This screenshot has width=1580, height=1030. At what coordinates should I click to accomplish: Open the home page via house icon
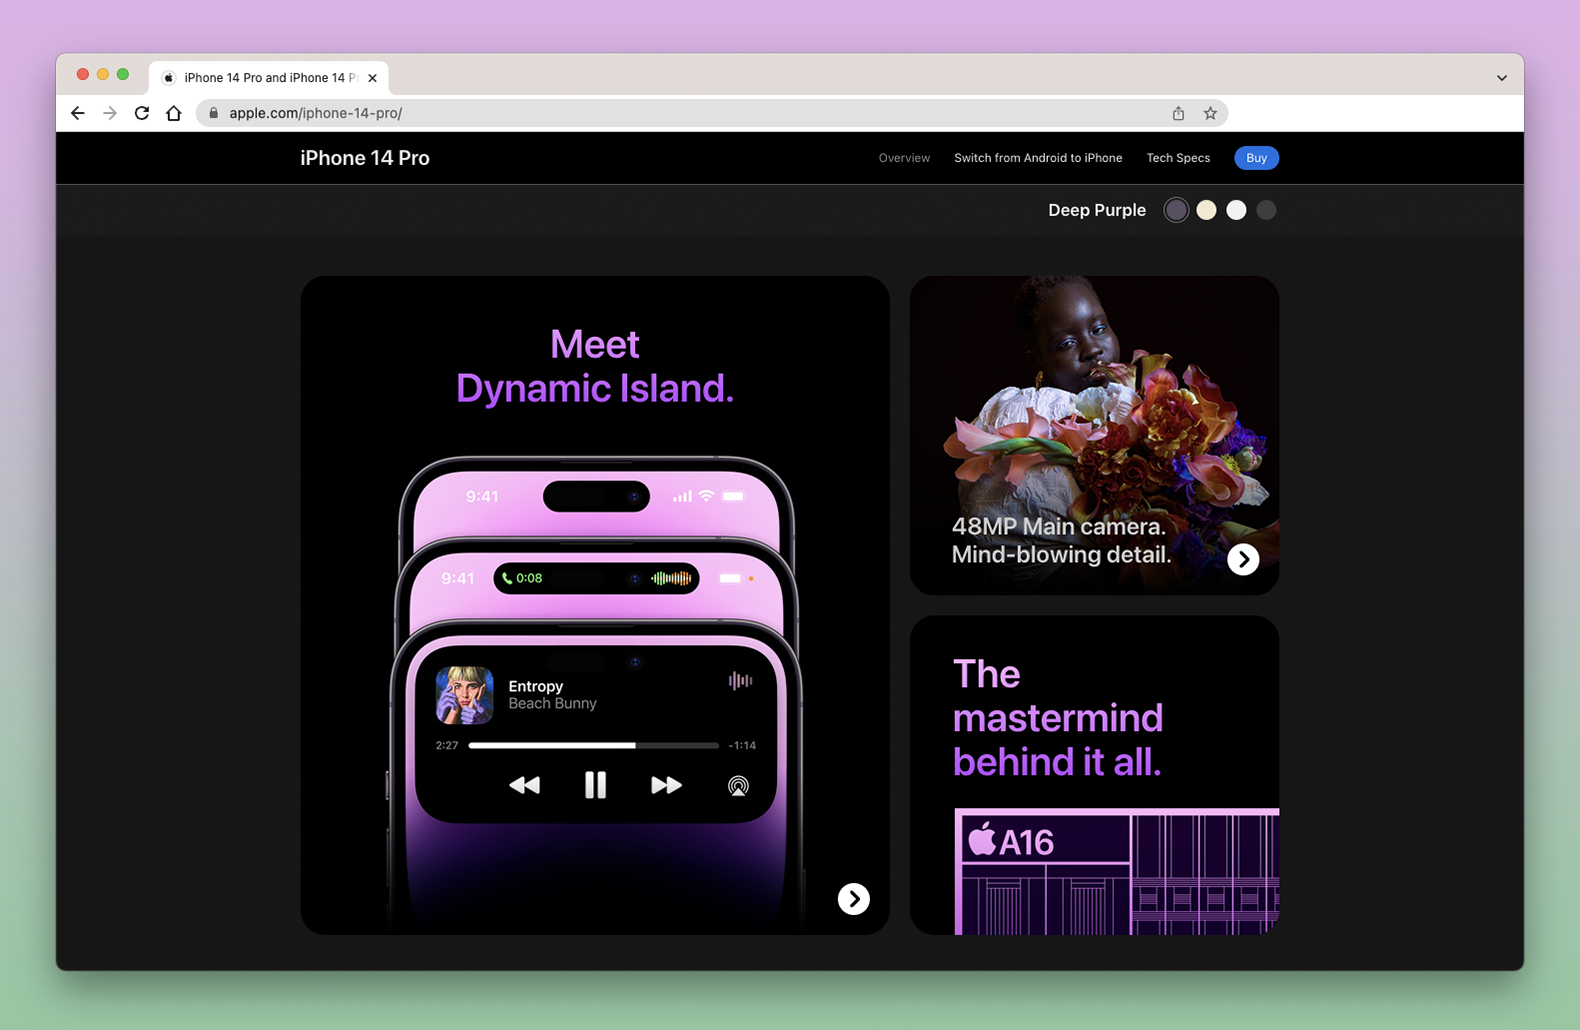click(174, 113)
